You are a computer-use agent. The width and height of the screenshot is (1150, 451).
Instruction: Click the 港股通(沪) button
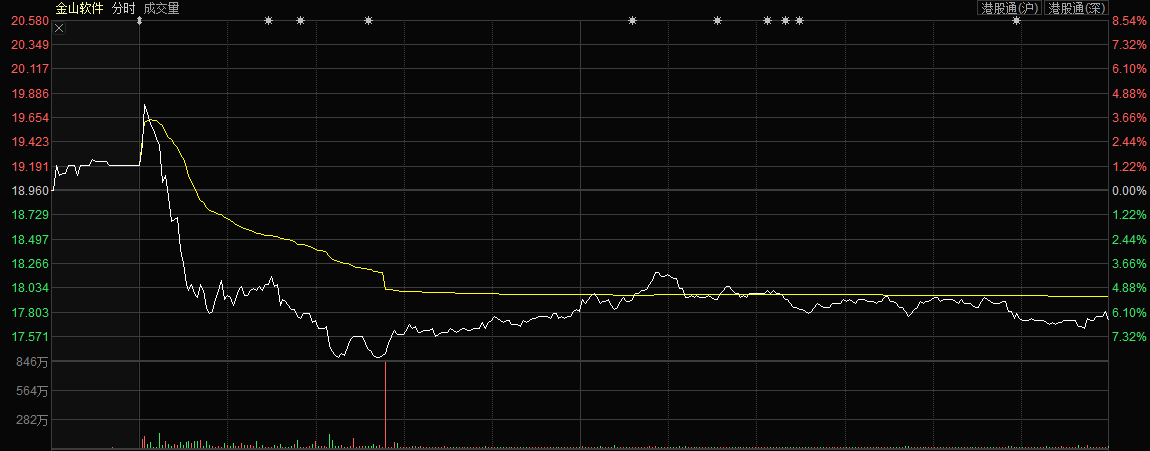[x=1010, y=8]
